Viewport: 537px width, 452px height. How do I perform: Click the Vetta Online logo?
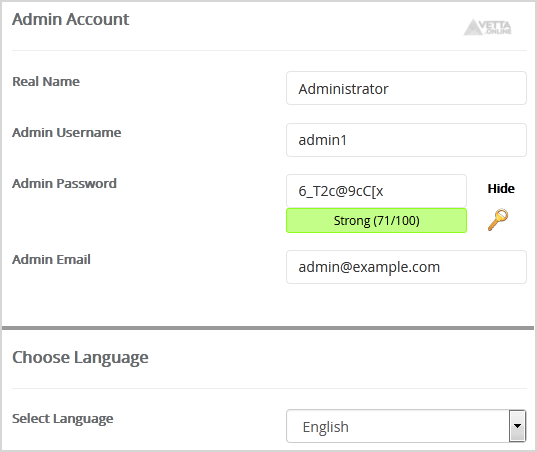(x=487, y=27)
